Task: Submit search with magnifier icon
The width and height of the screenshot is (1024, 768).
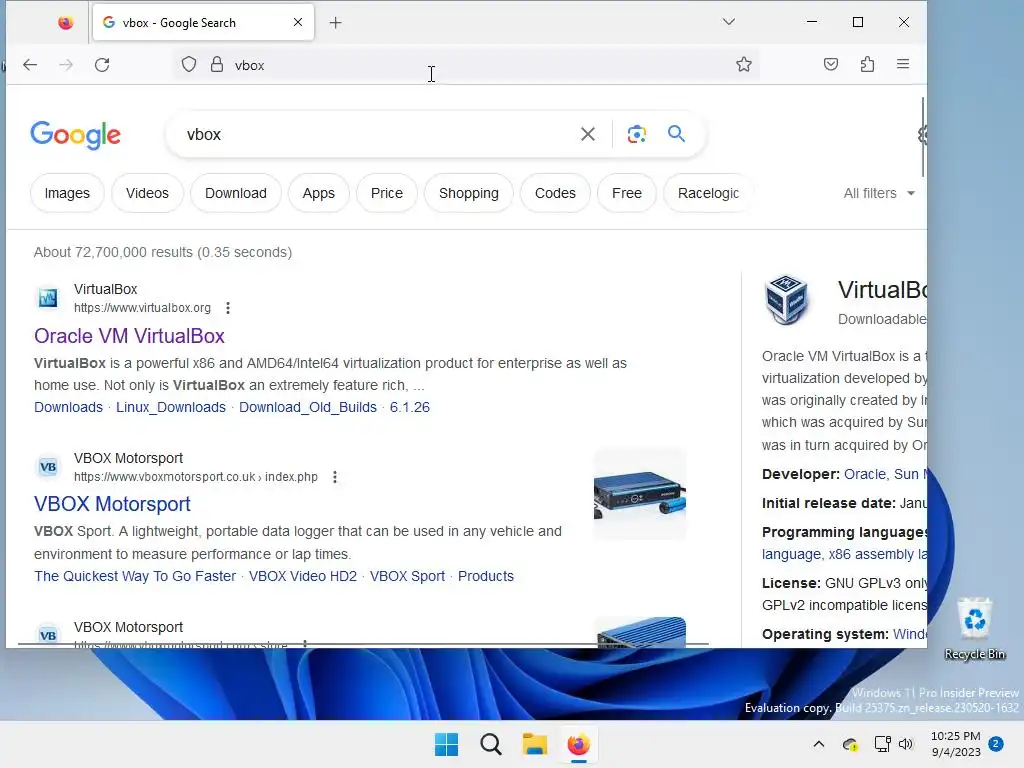Action: tap(676, 134)
